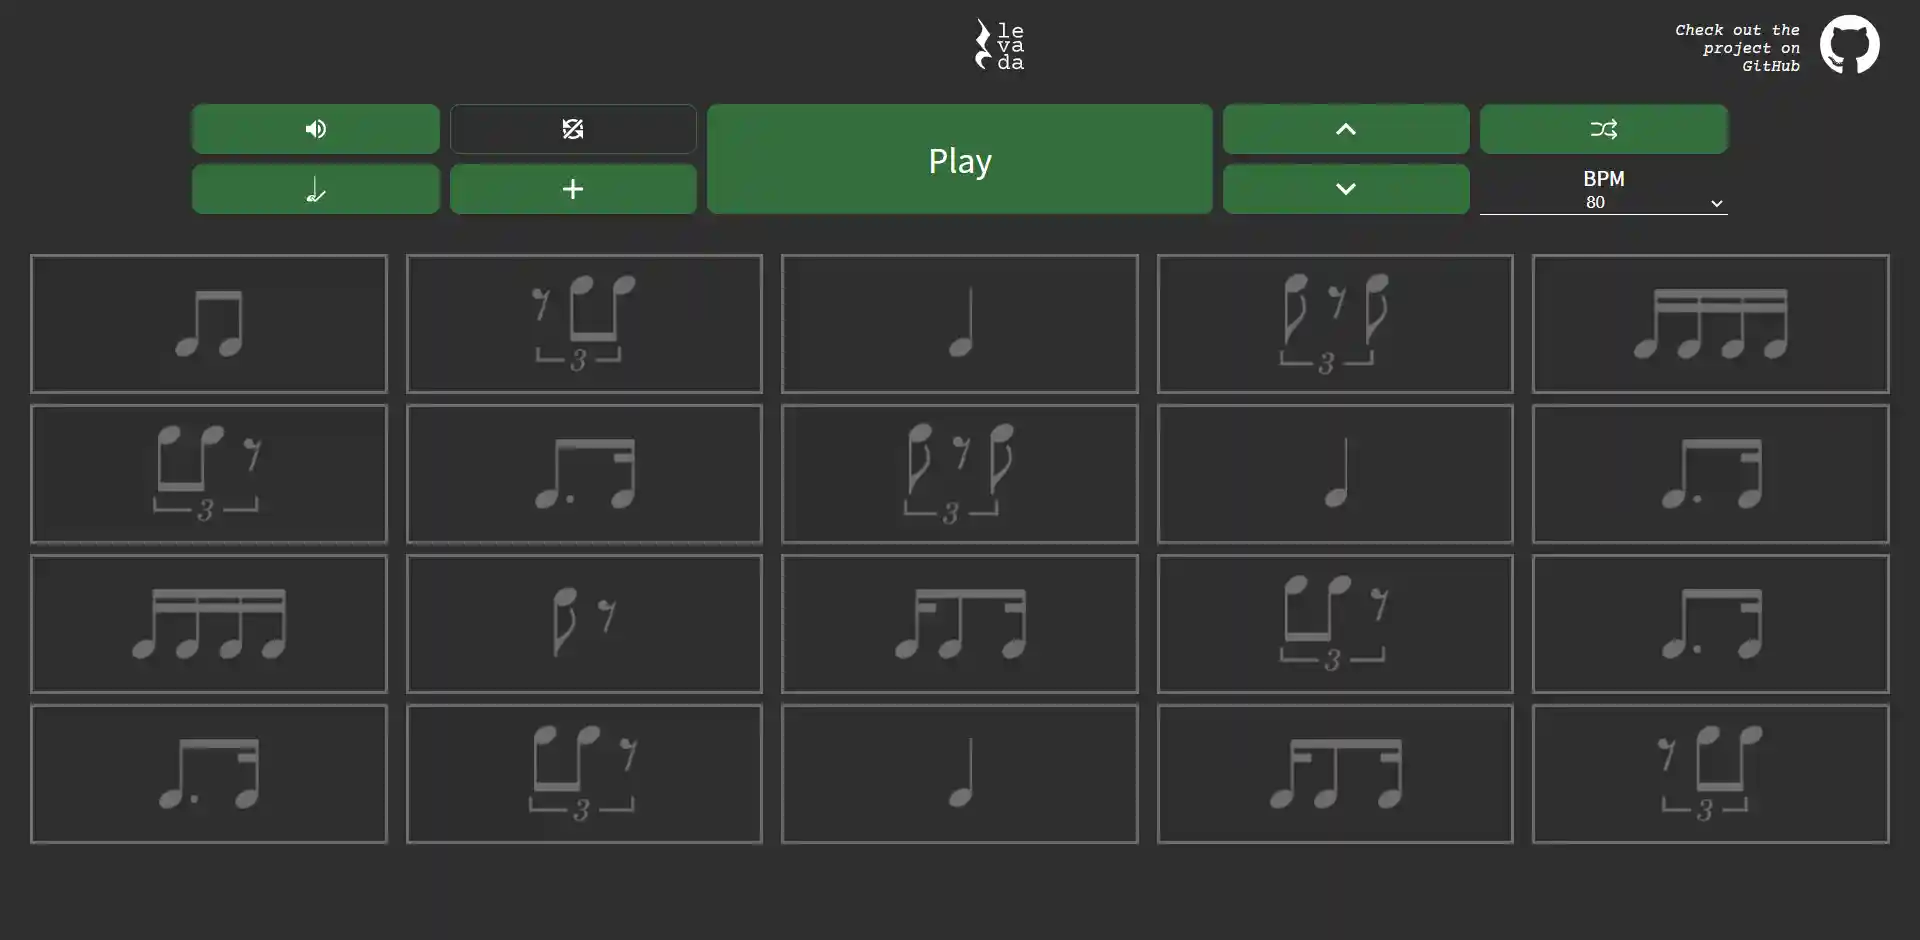Select the quarter note card in the second row
This screenshot has height=940, width=1920.
point(1334,474)
